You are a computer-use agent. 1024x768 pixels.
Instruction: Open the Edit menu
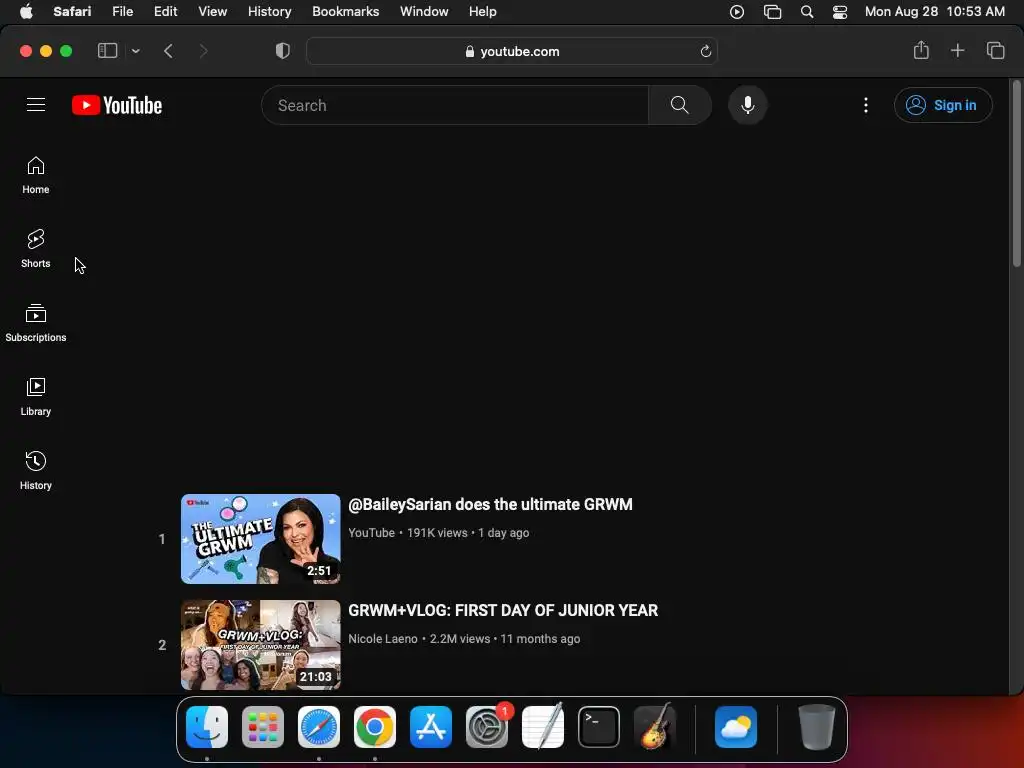(165, 12)
